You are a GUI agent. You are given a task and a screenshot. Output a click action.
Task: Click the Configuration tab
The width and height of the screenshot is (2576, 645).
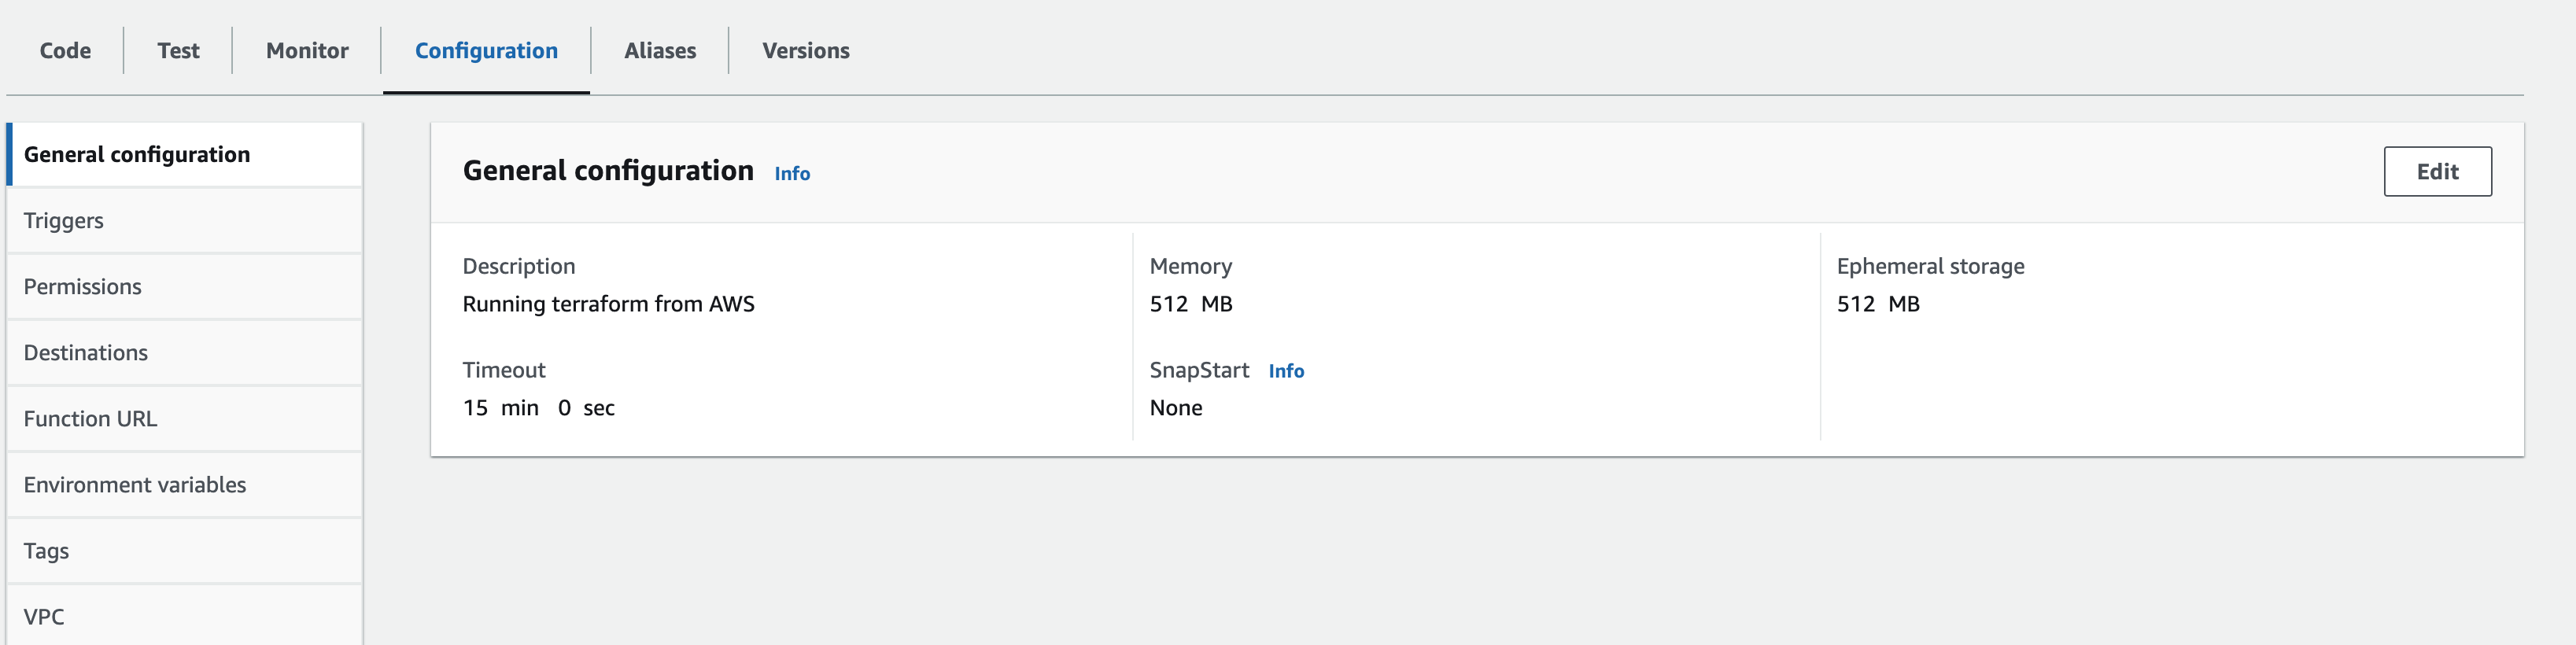pyautogui.click(x=486, y=50)
